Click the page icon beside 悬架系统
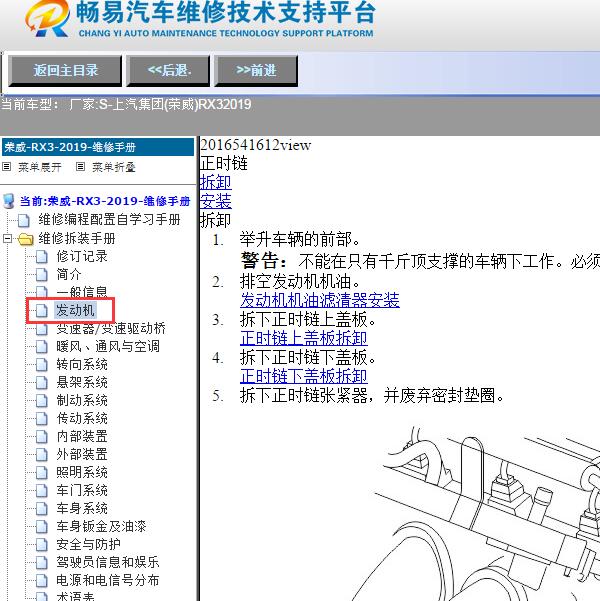This screenshot has width=600, height=601. [42, 383]
